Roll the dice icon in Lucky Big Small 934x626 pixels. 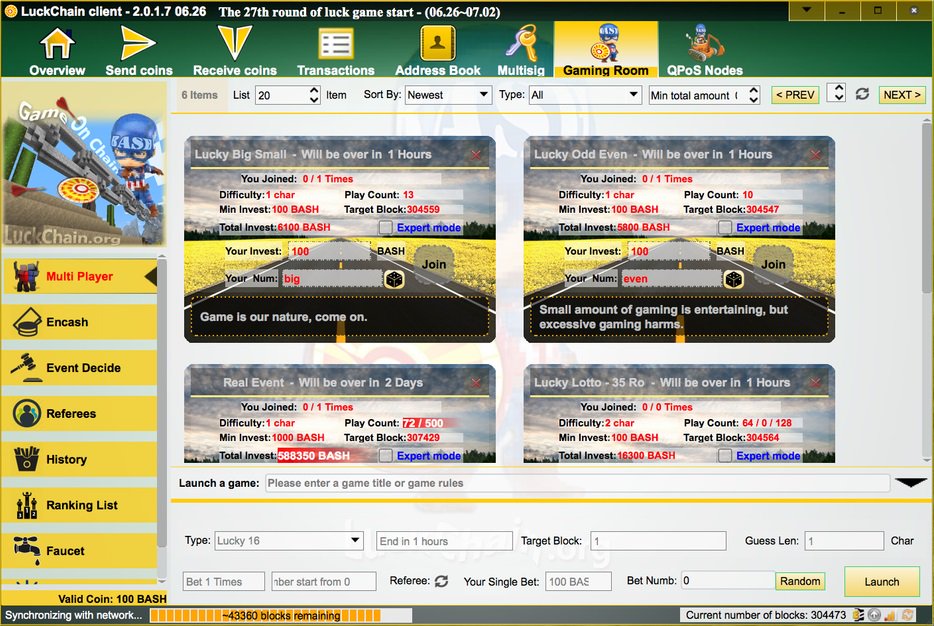point(394,279)
